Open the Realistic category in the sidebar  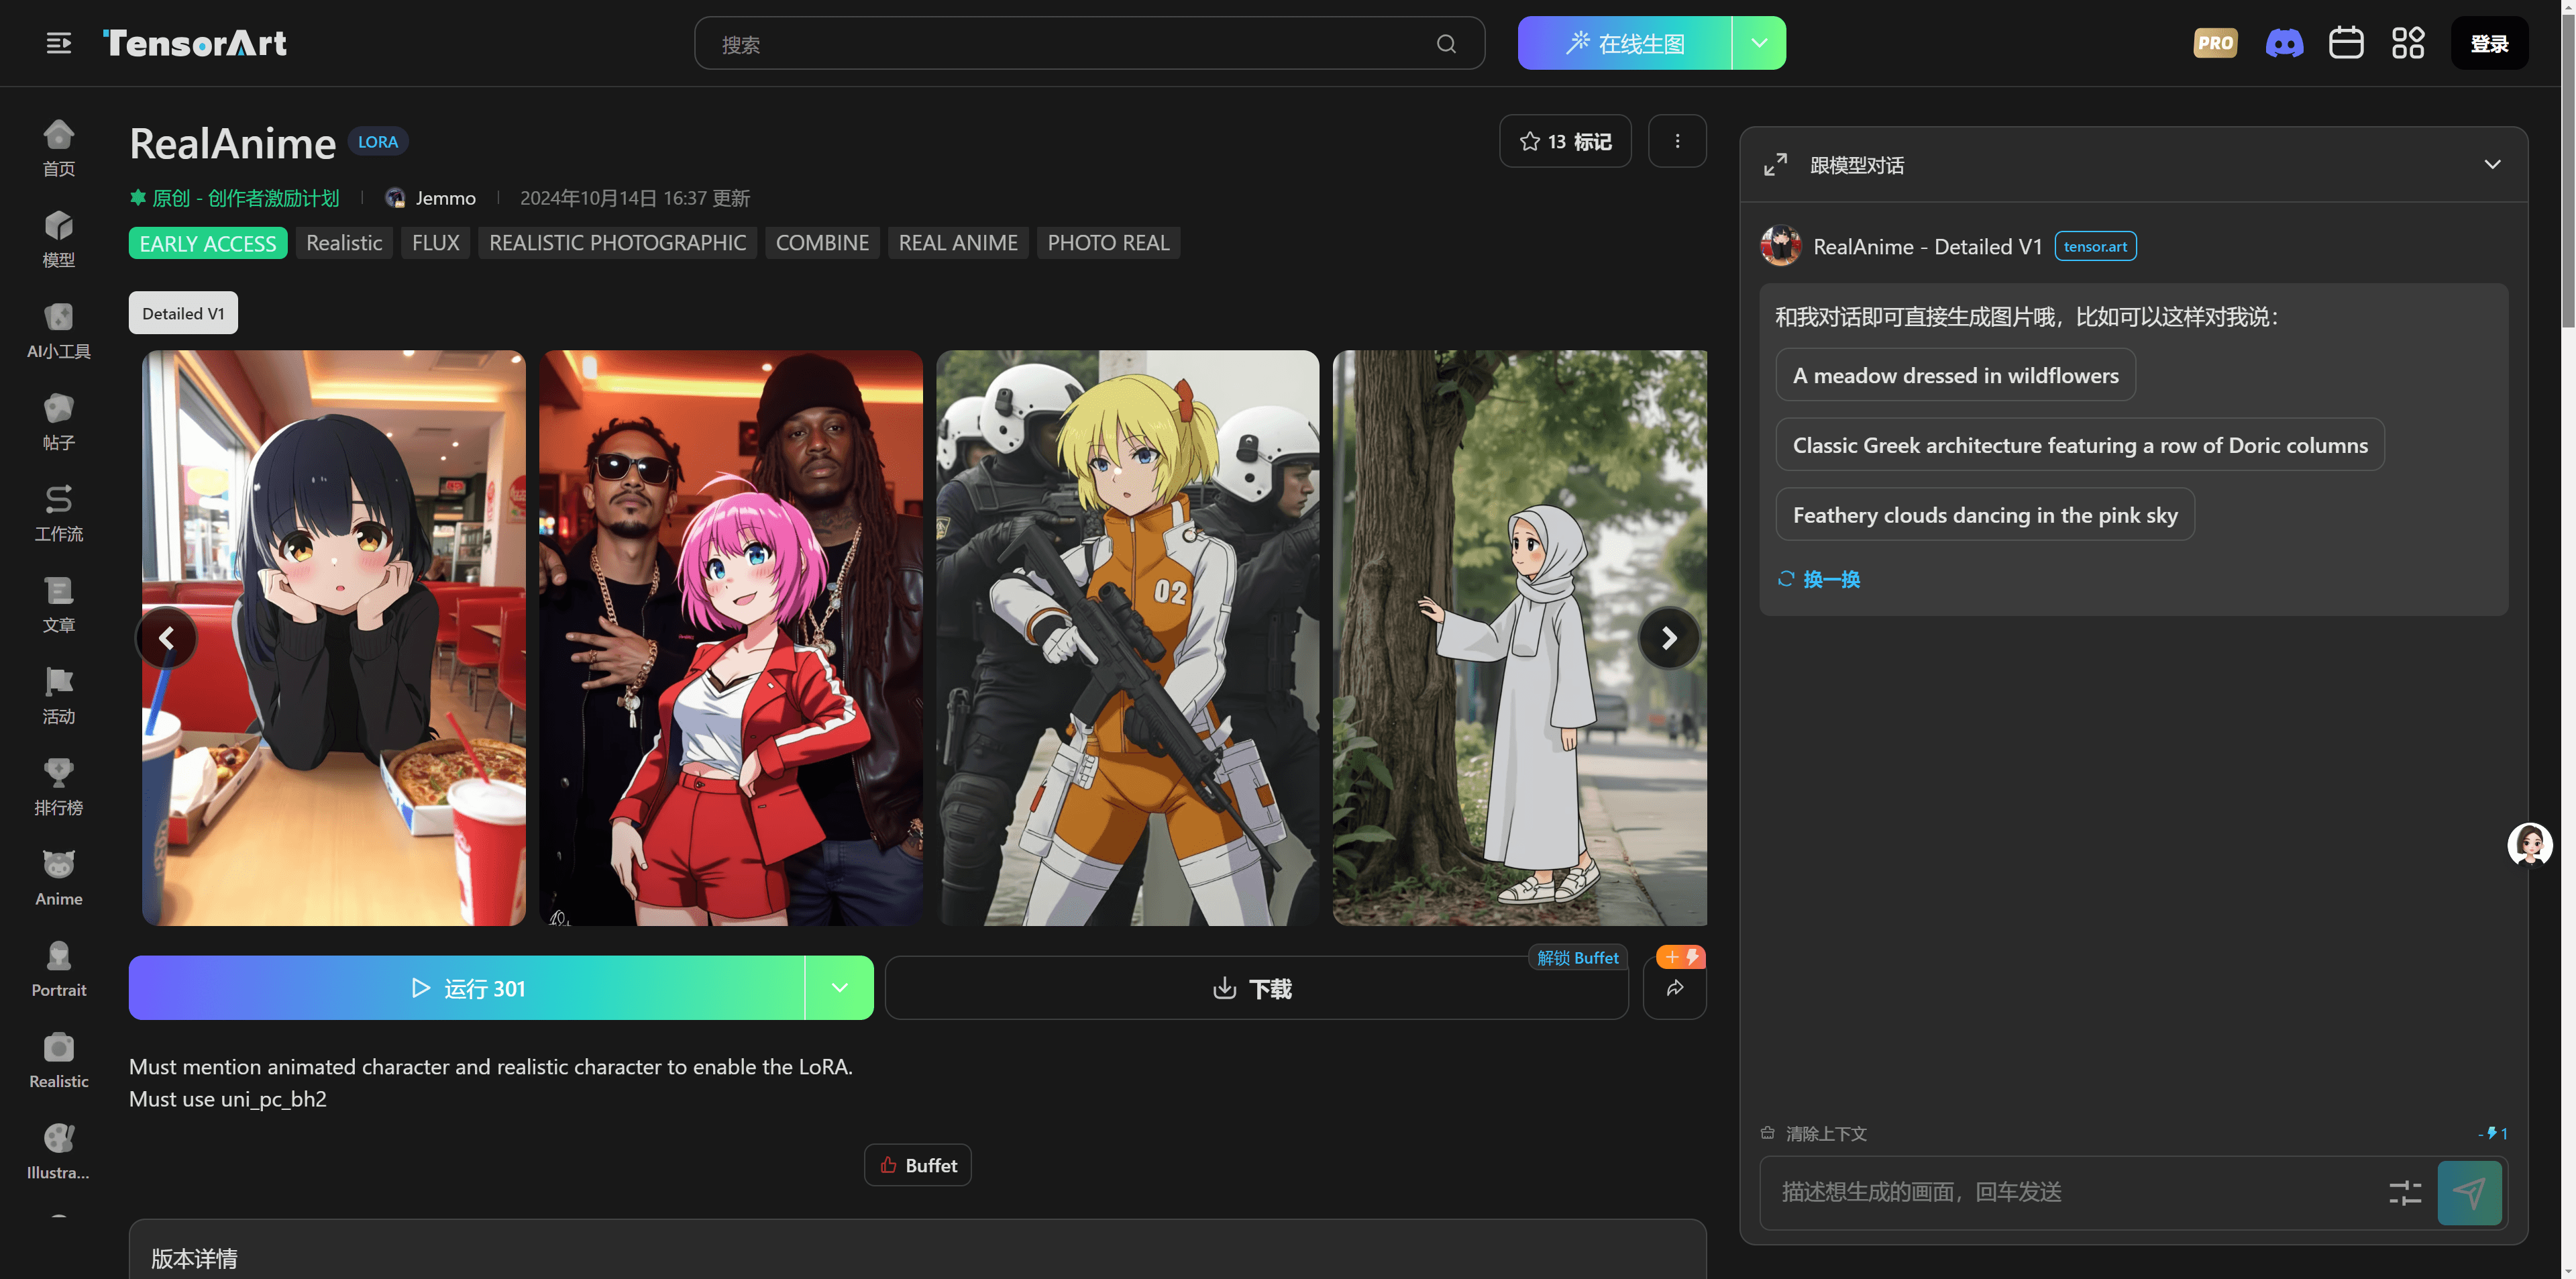59,1061
